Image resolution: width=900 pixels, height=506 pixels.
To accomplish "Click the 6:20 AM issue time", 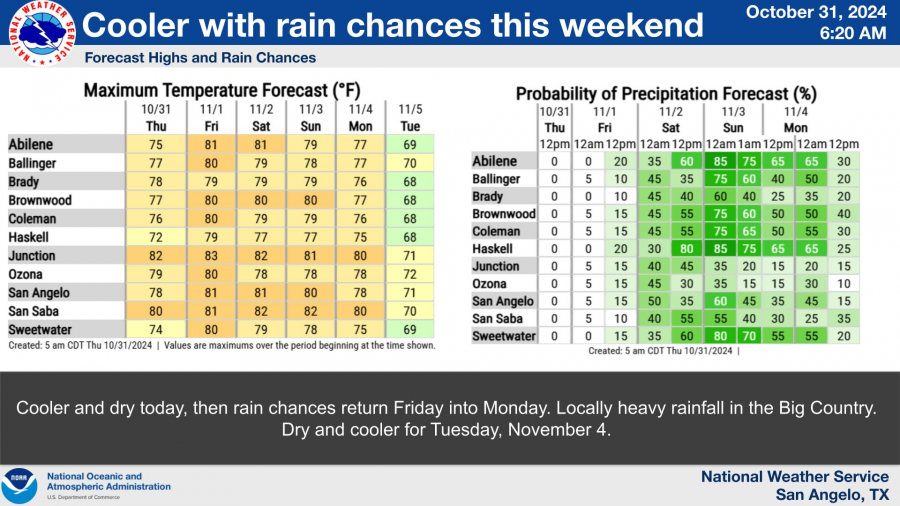I will [x=857, y=33].
